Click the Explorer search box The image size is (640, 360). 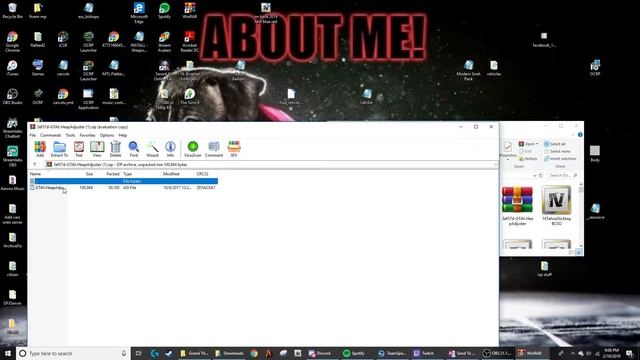tap(563, 175)
